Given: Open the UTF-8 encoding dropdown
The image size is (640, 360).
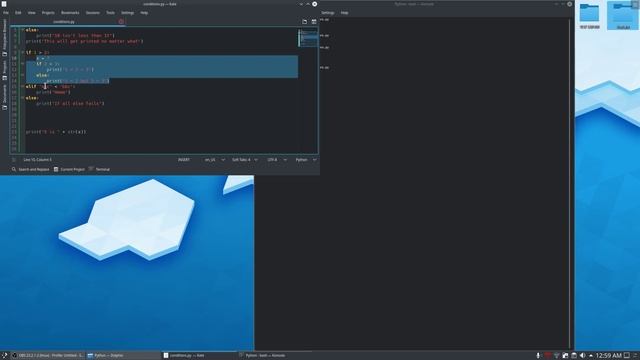Looking at the screenshot, I should coord(277,160).
